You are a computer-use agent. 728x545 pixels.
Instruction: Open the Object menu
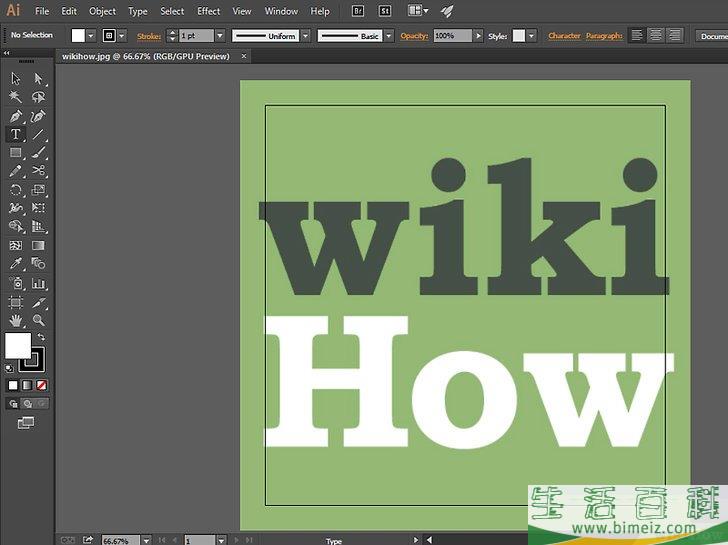(x=102, y=11)
